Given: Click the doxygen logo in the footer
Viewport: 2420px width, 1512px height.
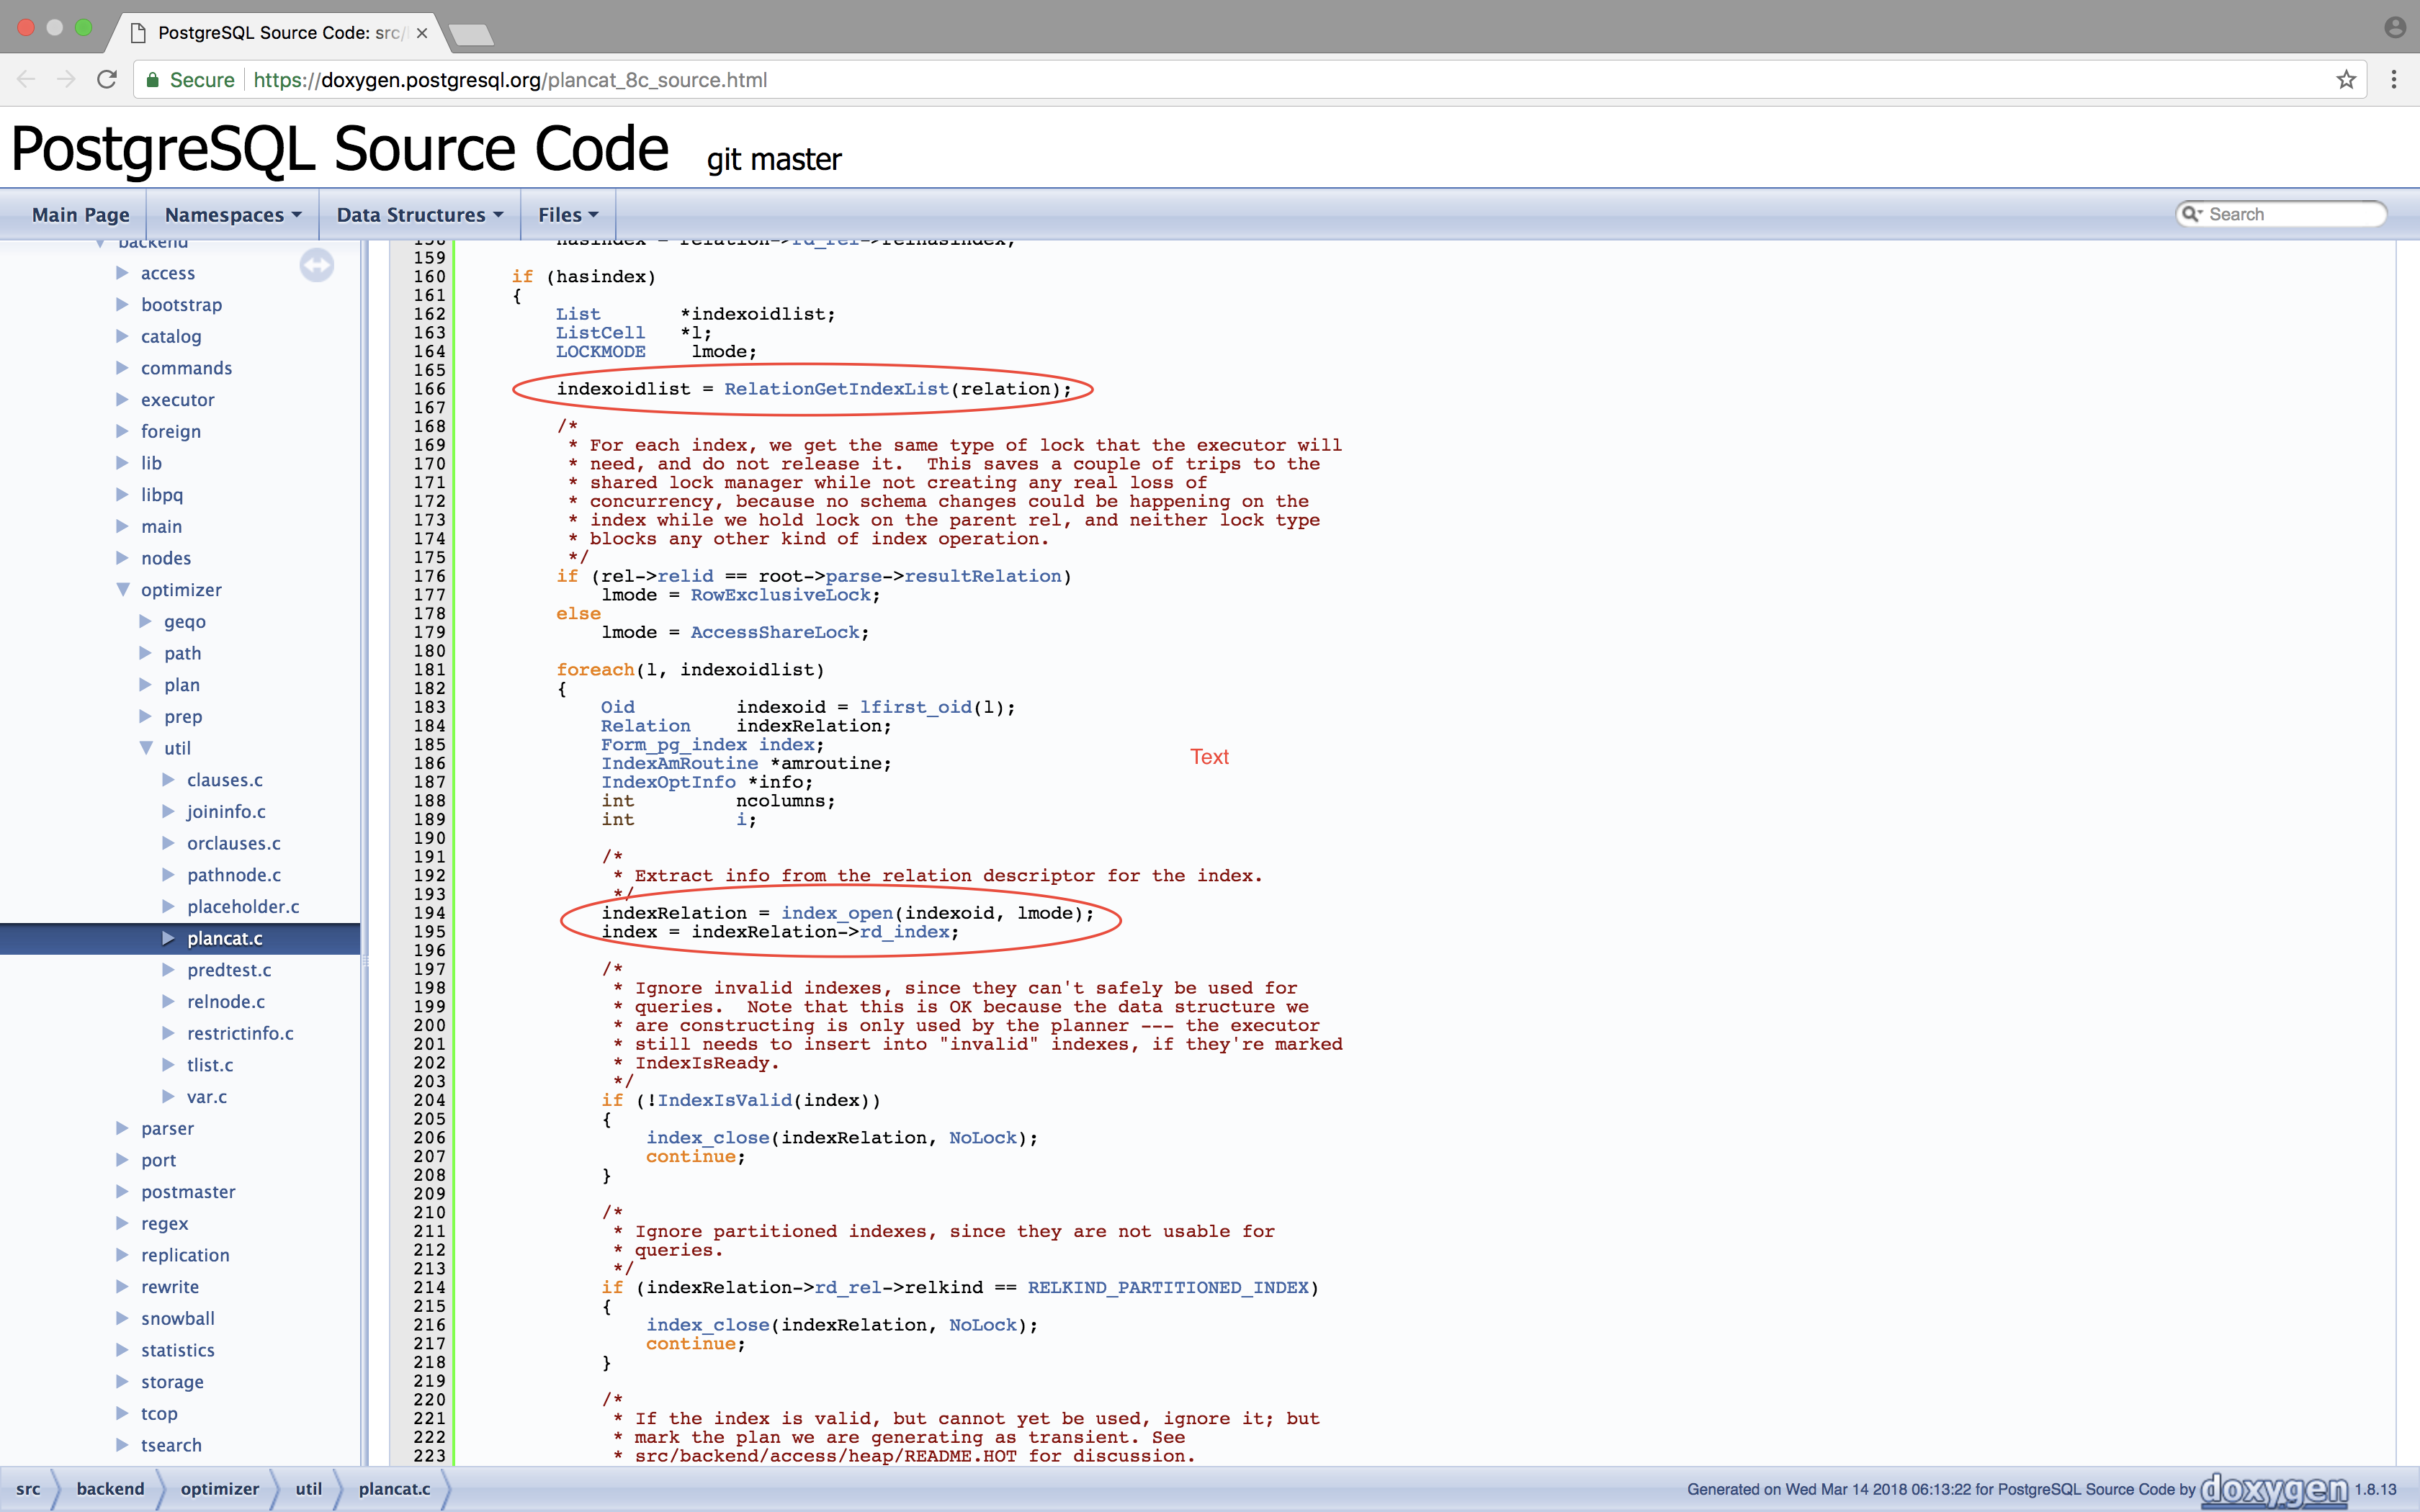Looking at the screenshot, I should point(2273,1489).
